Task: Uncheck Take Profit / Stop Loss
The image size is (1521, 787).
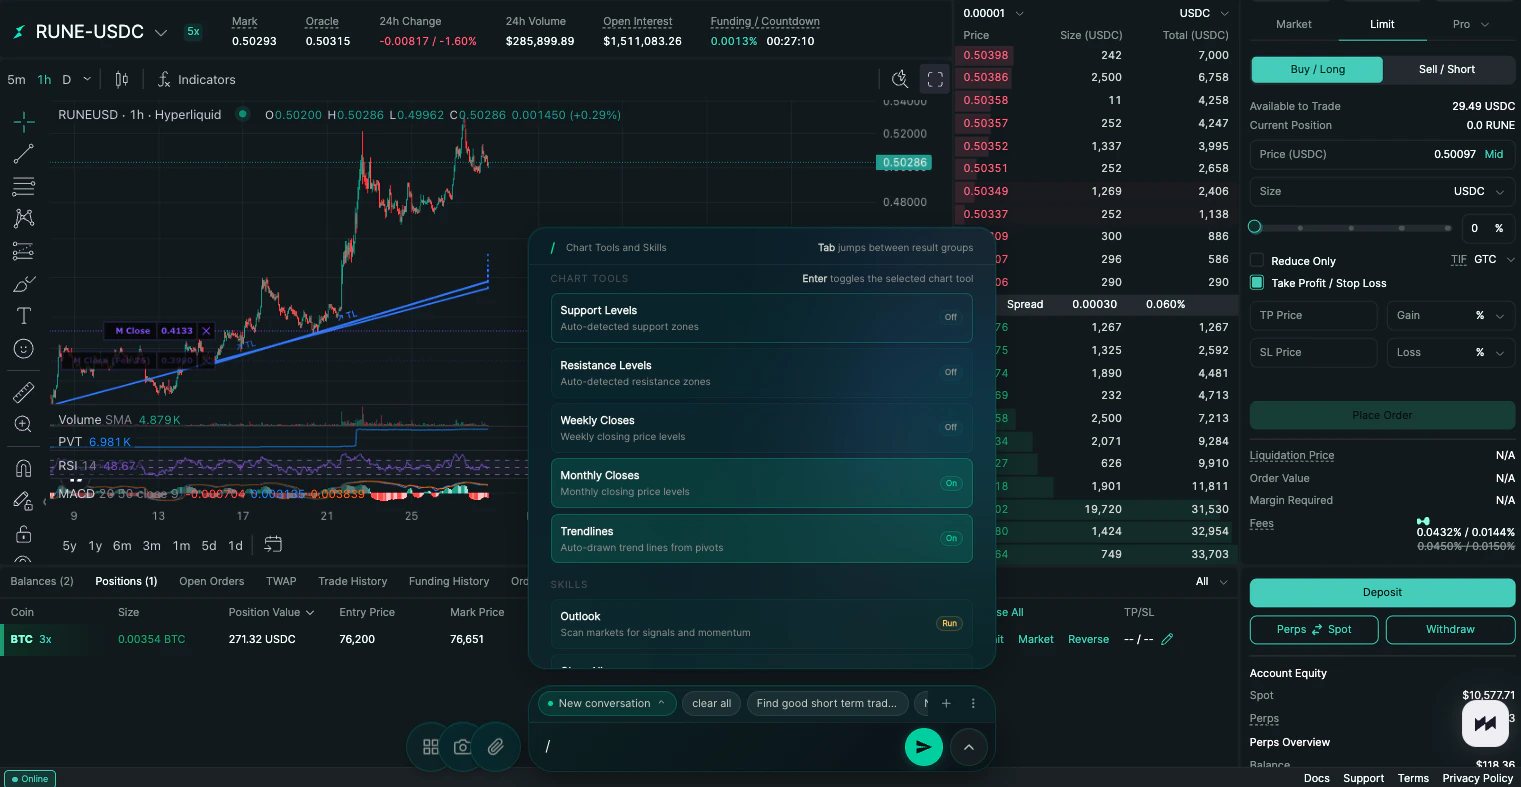Action: click(1257, 283)
